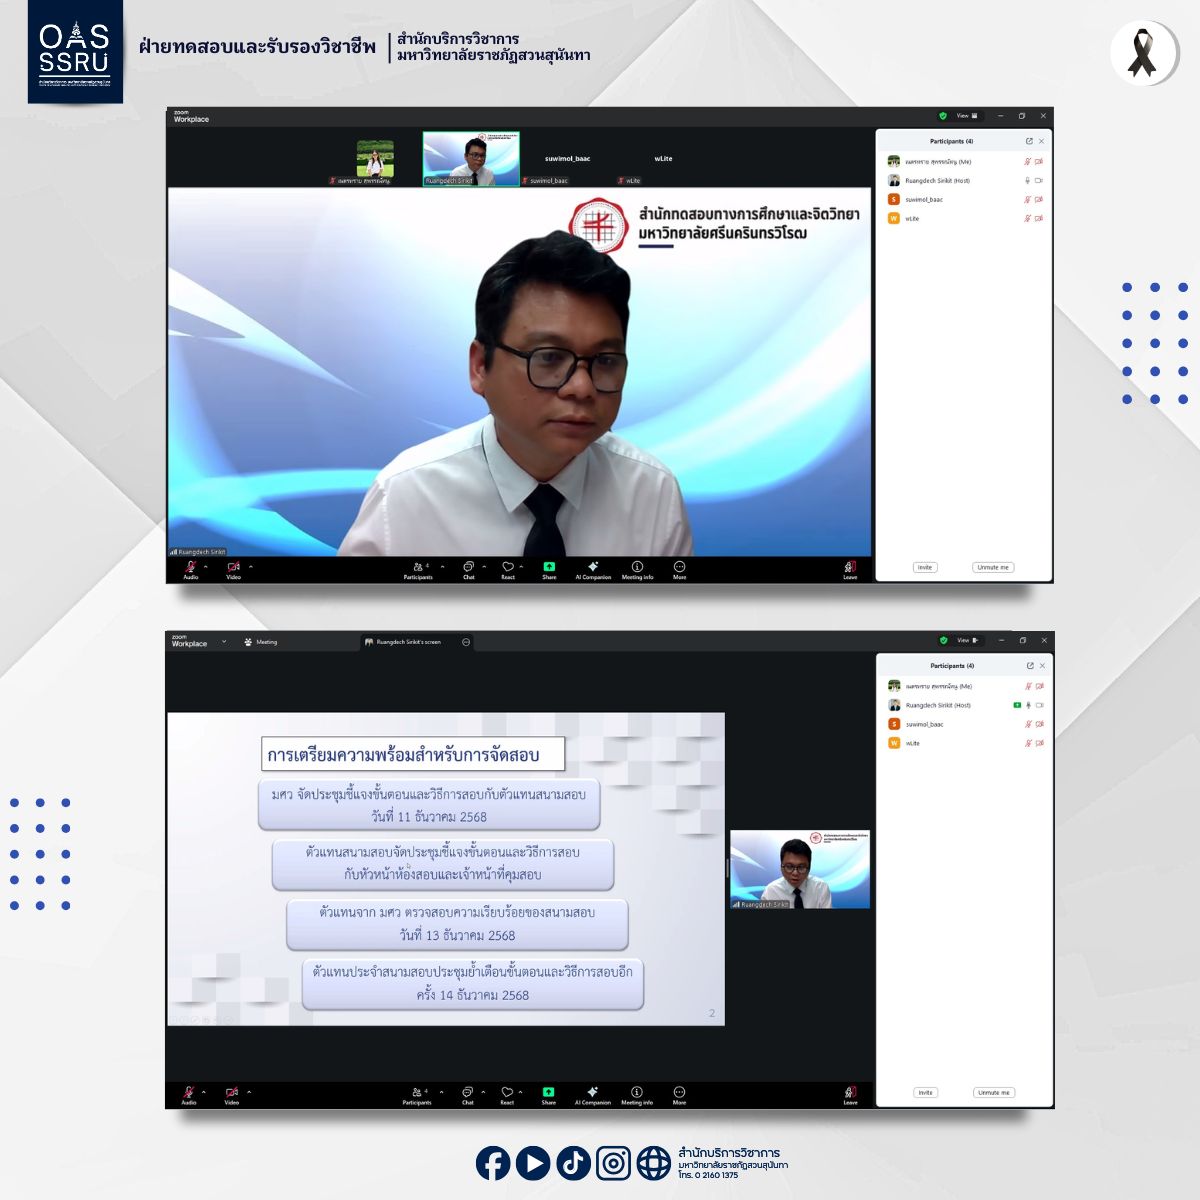This screenshot has height=1200, width=1200.
Task: Expand the arrow next to Audio in upper toolbar
Action: coord(206,566)
